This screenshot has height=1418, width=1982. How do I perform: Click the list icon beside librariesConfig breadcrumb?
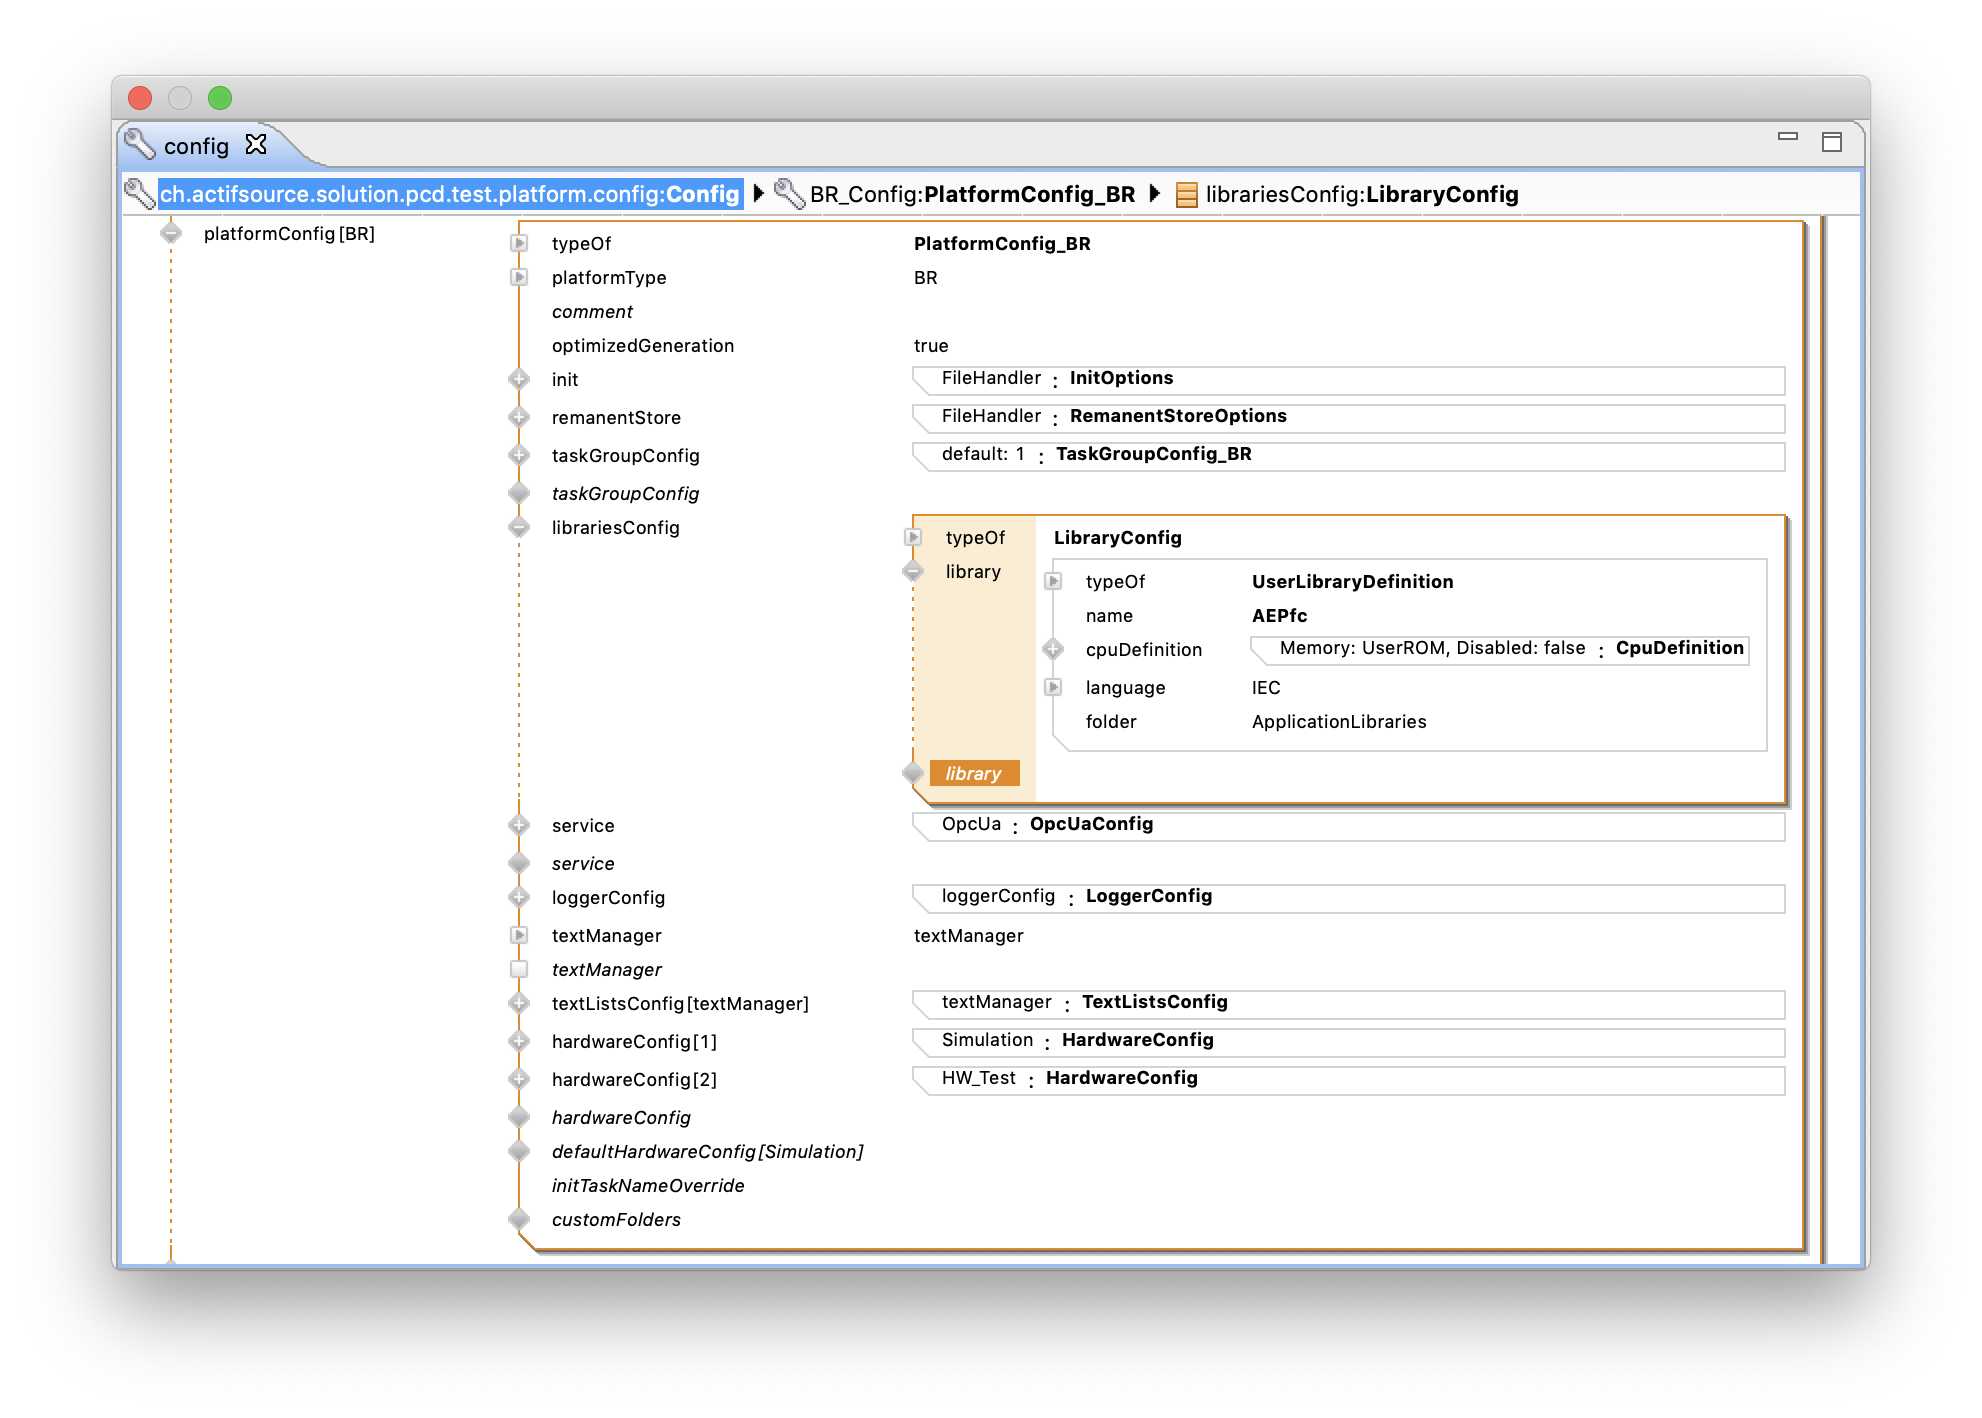coord(1186,194)
